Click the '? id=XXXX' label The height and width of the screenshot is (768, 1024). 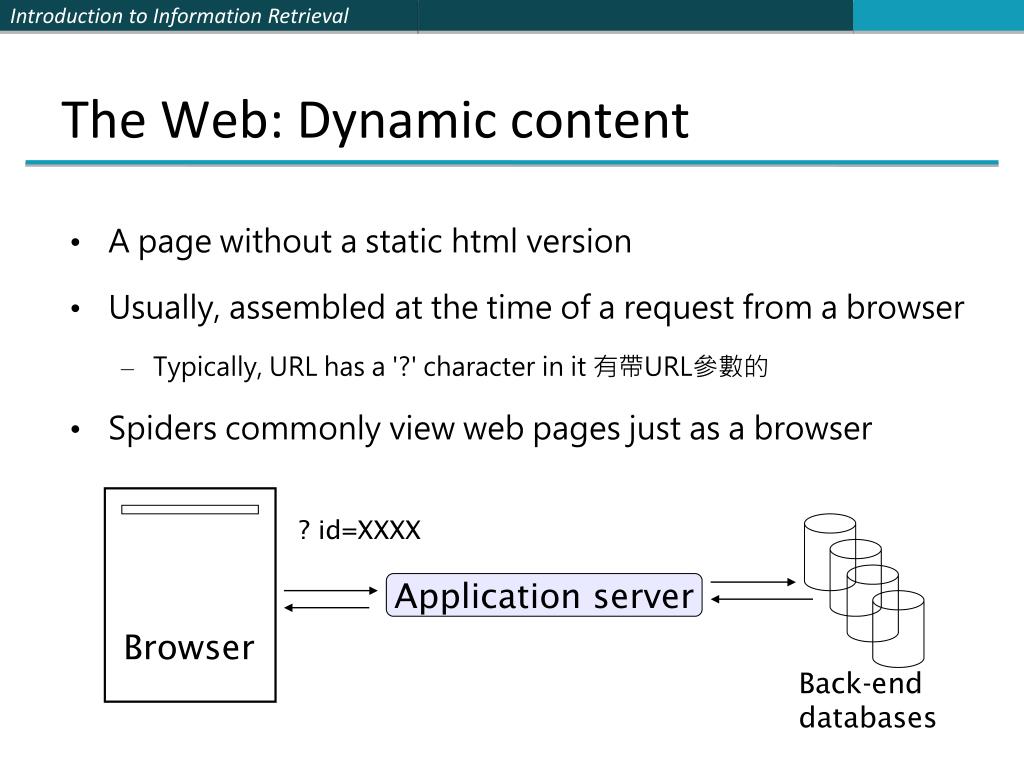pyautogui.click(x=359, y=530)
